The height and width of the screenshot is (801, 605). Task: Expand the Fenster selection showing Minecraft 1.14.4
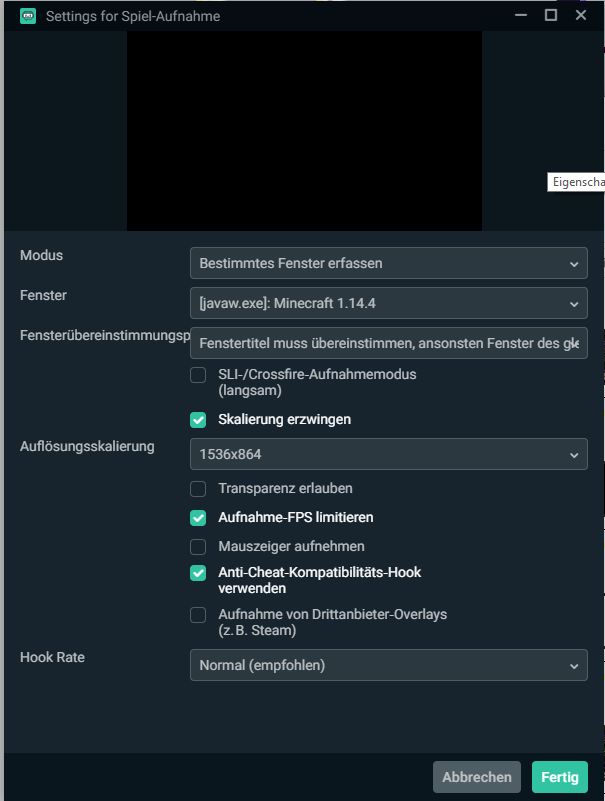388,303
